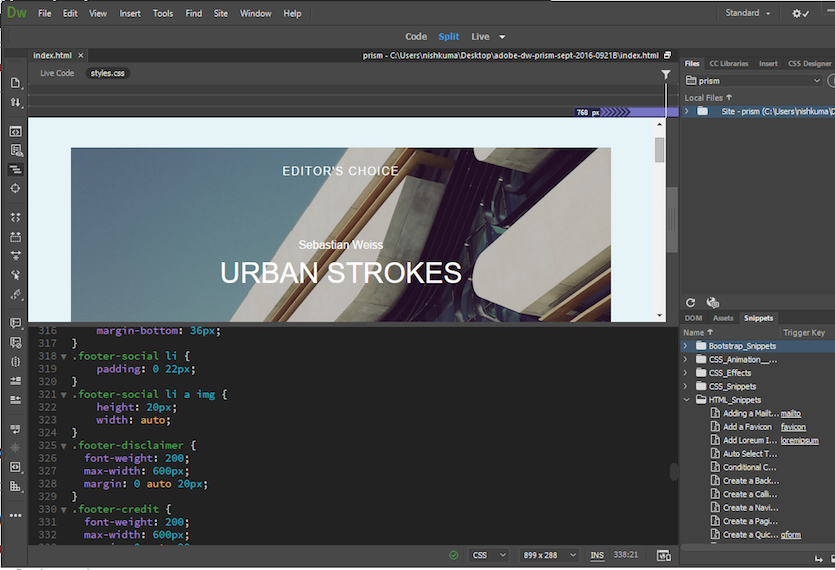This screenshot has width=835, height=570.
Task: Open Customize Toolbar ellipsis button
Action: [x=15, y=515]
